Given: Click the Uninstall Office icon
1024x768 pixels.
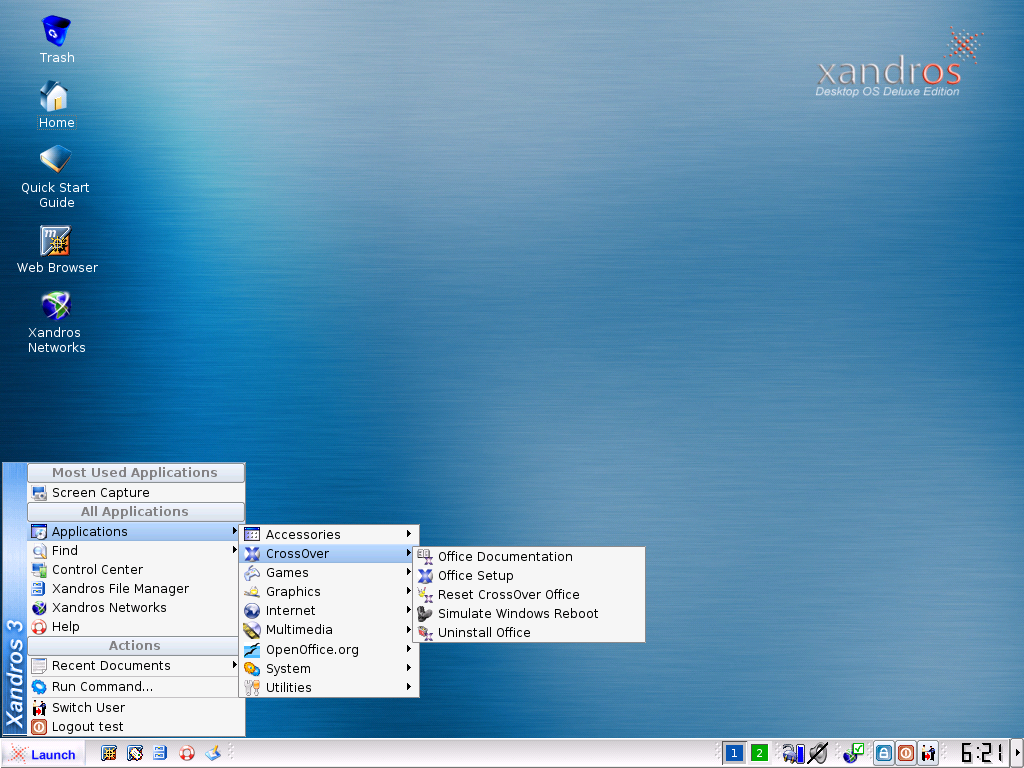Looking at the screenshot, I should coord(425,632).
